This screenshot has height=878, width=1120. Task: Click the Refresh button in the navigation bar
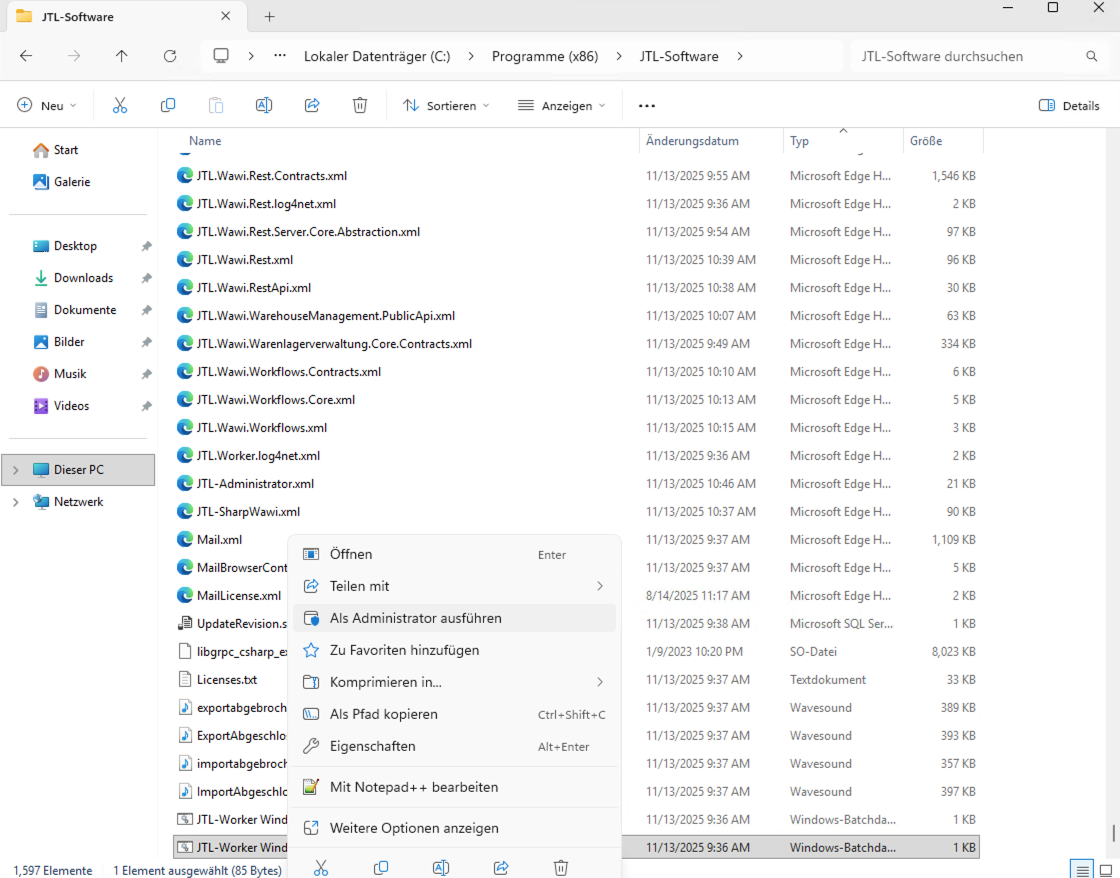tap(170, 57)
